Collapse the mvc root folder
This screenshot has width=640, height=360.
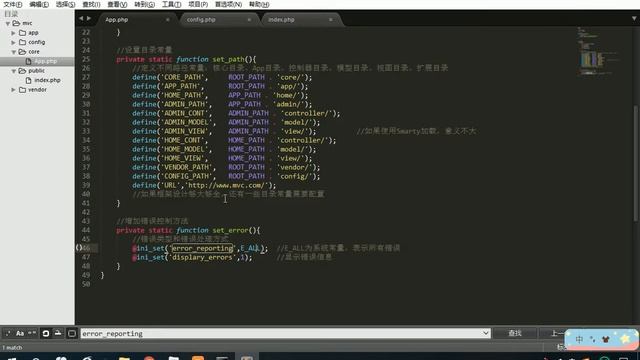point(8,23)
